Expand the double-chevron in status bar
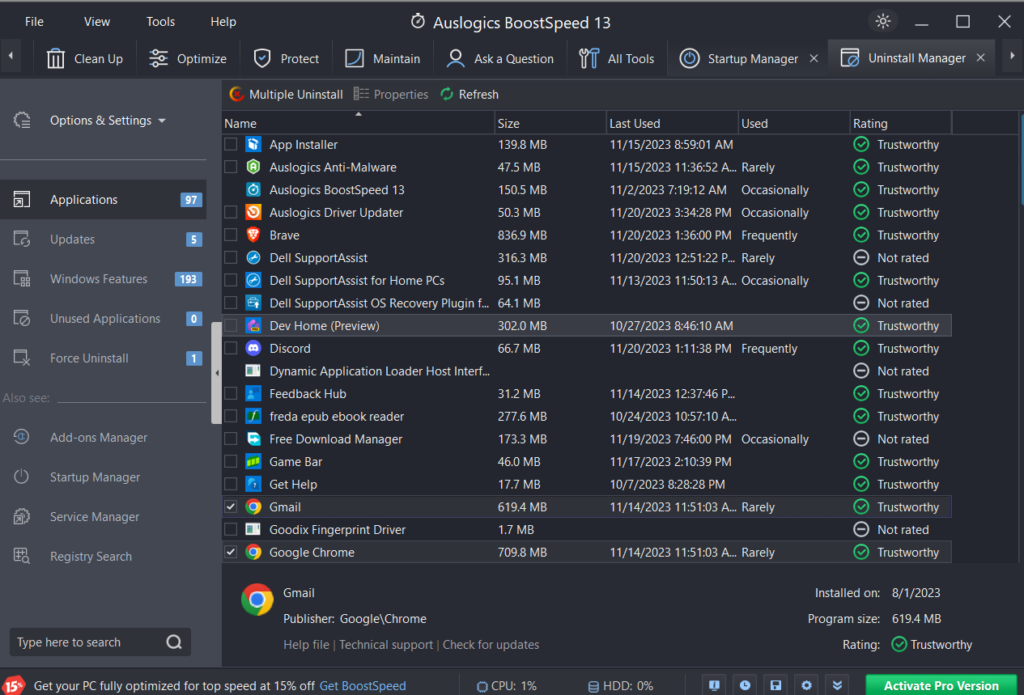The height and width of the screenshot is (695, 1024). [x=838, y=685]
